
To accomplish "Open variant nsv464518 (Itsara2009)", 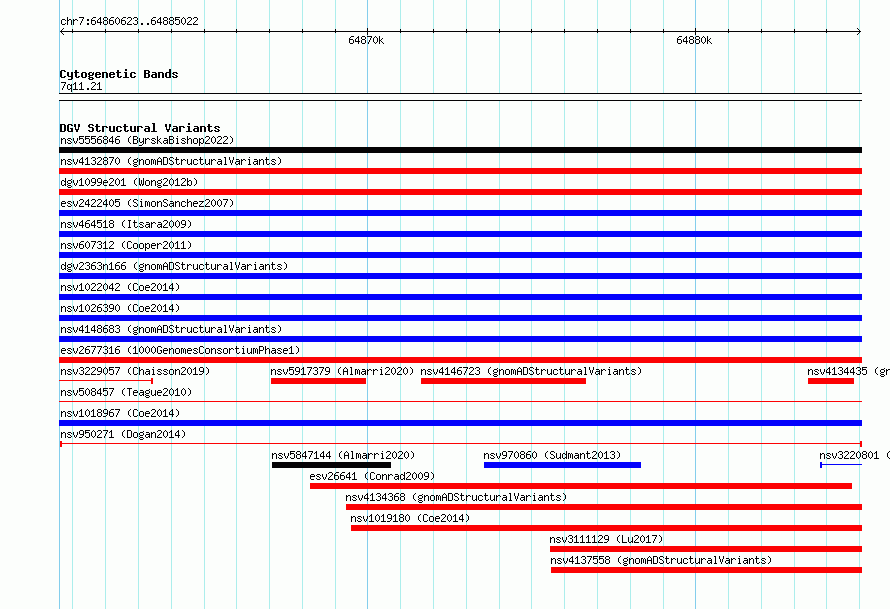I will [x=126, y=224].
